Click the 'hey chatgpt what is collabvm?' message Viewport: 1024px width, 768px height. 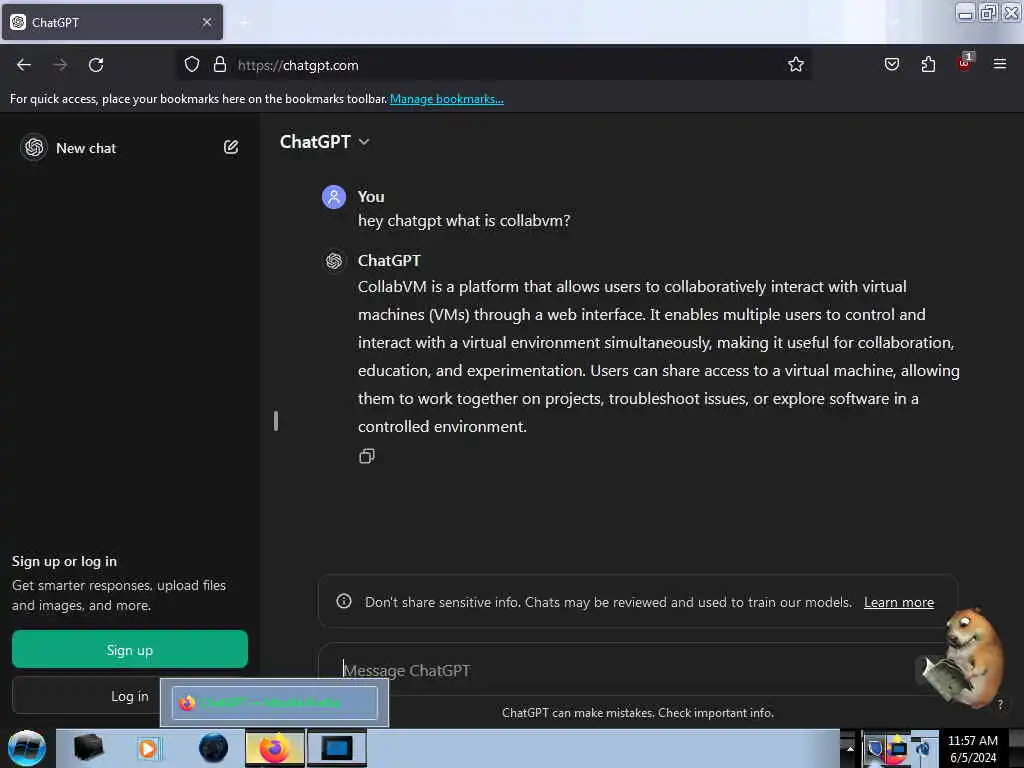click(464, 221)
